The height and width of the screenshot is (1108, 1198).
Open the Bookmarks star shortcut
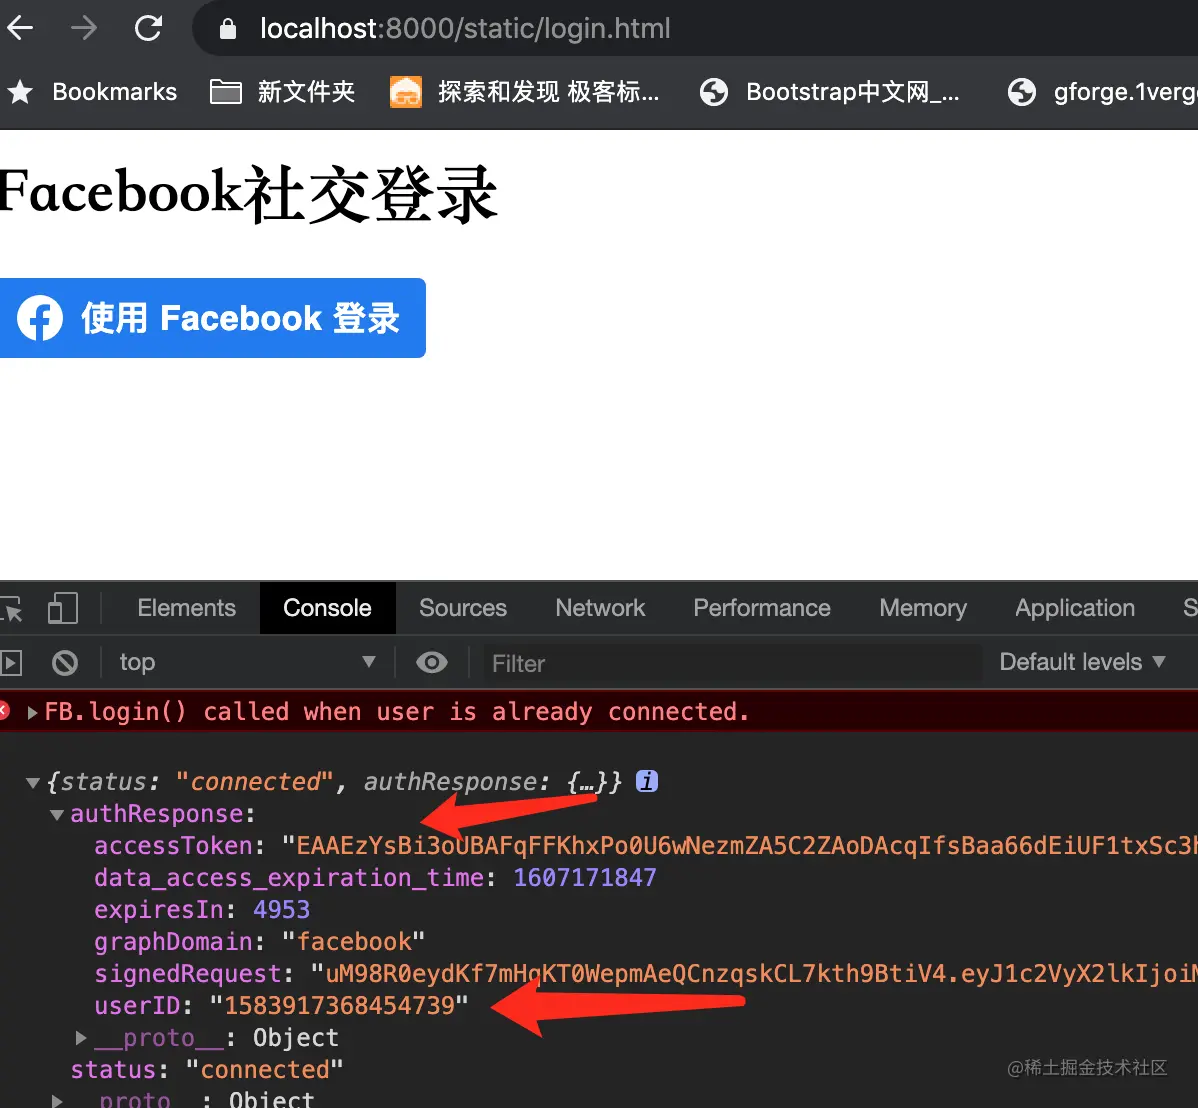(x=92, y=92)
